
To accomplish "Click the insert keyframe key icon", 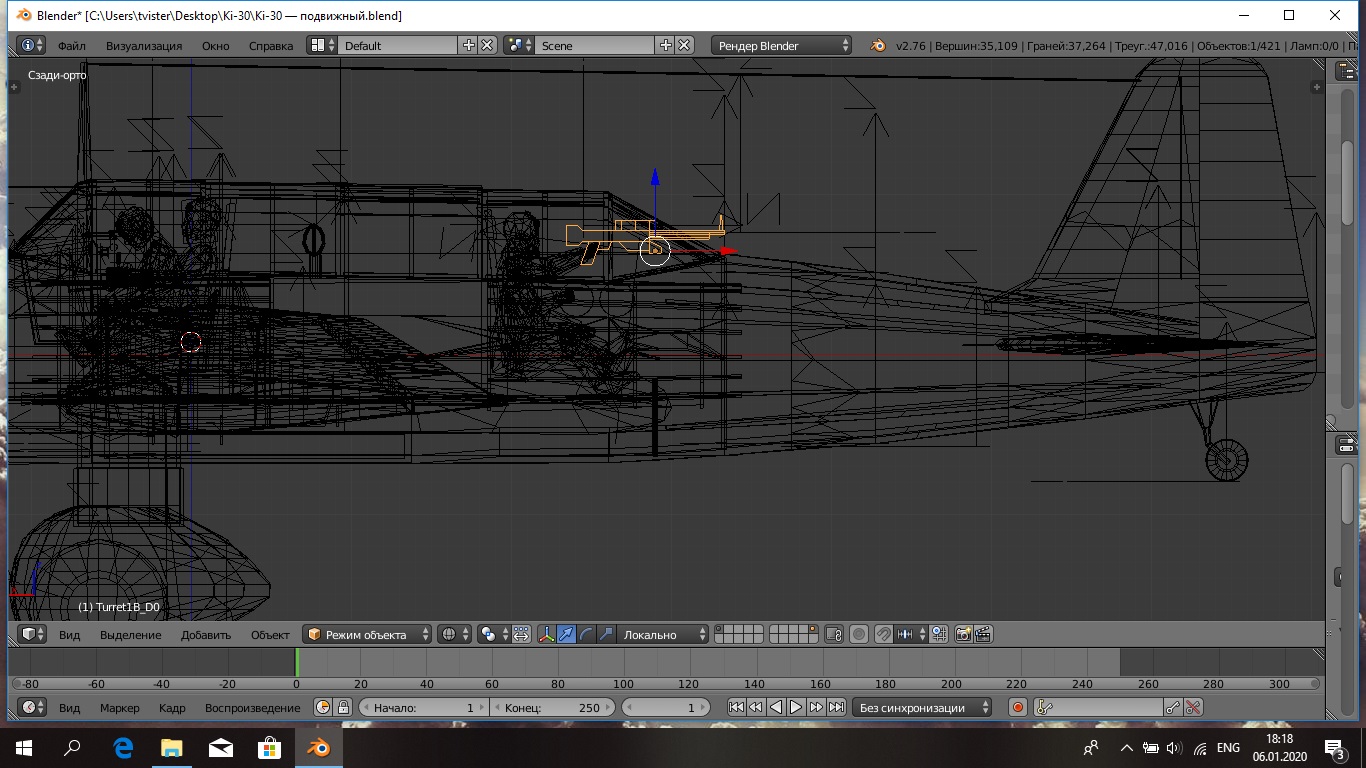I will (x=1173, y=707).
